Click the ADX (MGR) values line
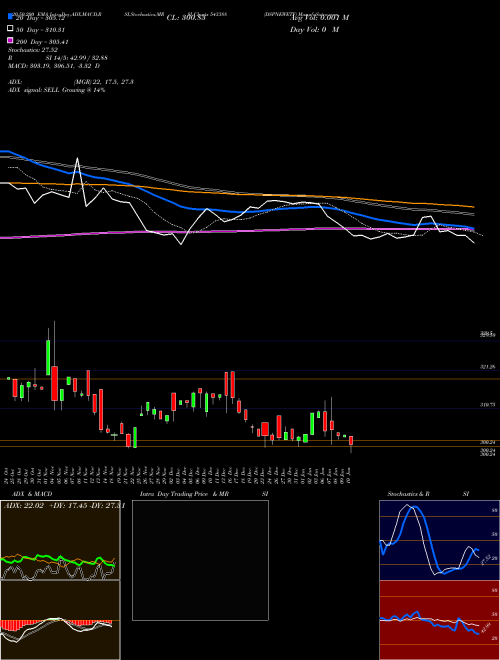500x660 pixels. 71,82
